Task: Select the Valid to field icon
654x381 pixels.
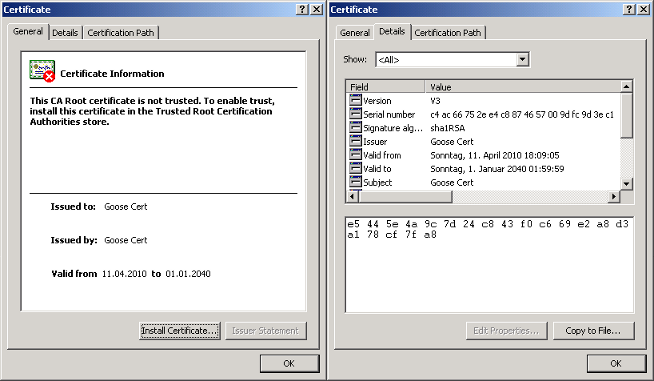Action: click(x=355, y=168)
